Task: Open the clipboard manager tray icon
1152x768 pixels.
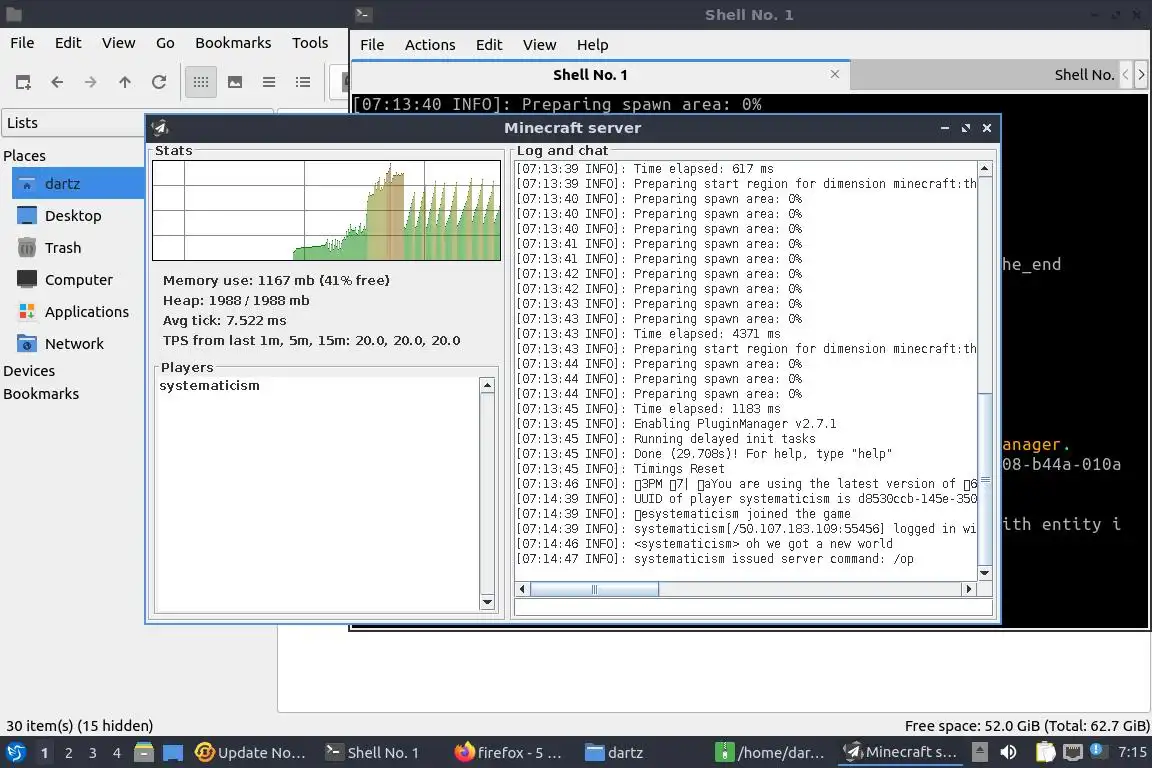Action: coord(1045,752)
